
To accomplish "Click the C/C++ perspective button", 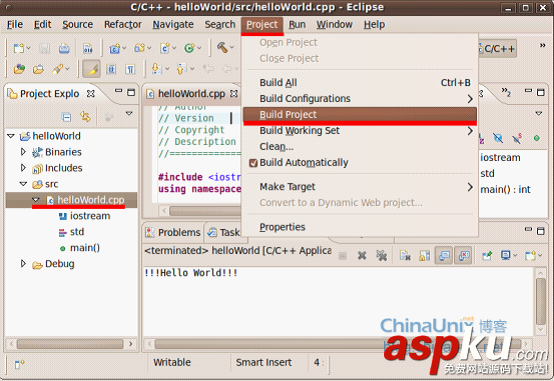I will tap(497, 48).
